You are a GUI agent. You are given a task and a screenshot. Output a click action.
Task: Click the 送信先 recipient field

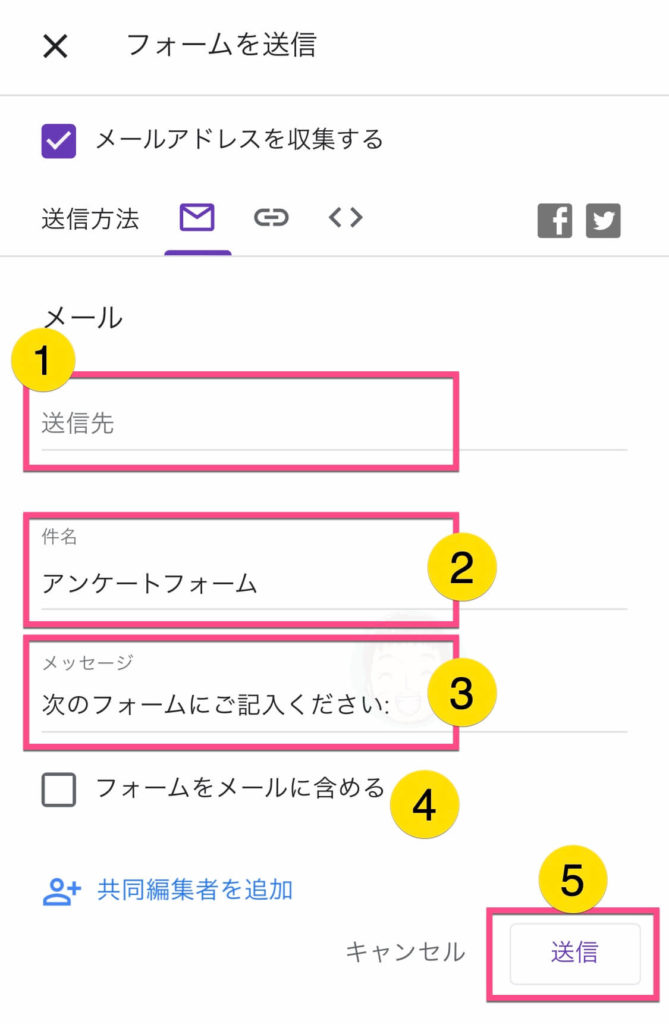click(x=334, y=423)
